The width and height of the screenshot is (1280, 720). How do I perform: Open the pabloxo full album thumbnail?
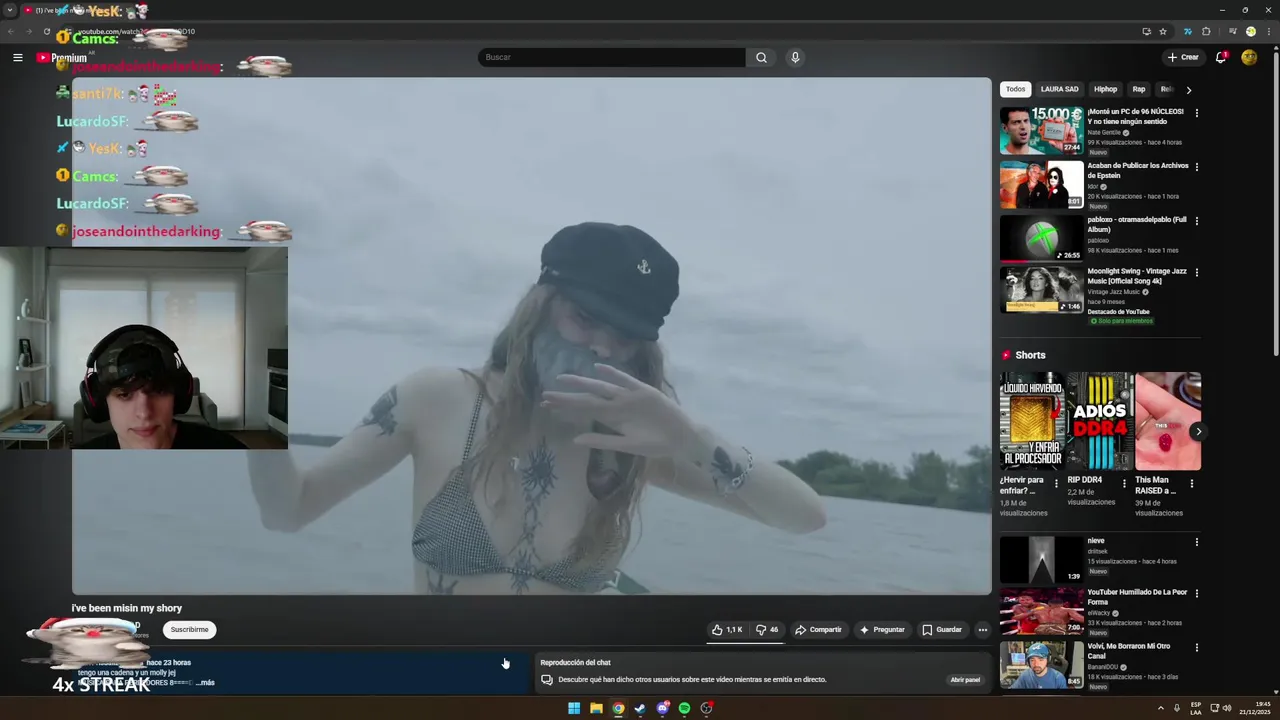click(1041, 238)
